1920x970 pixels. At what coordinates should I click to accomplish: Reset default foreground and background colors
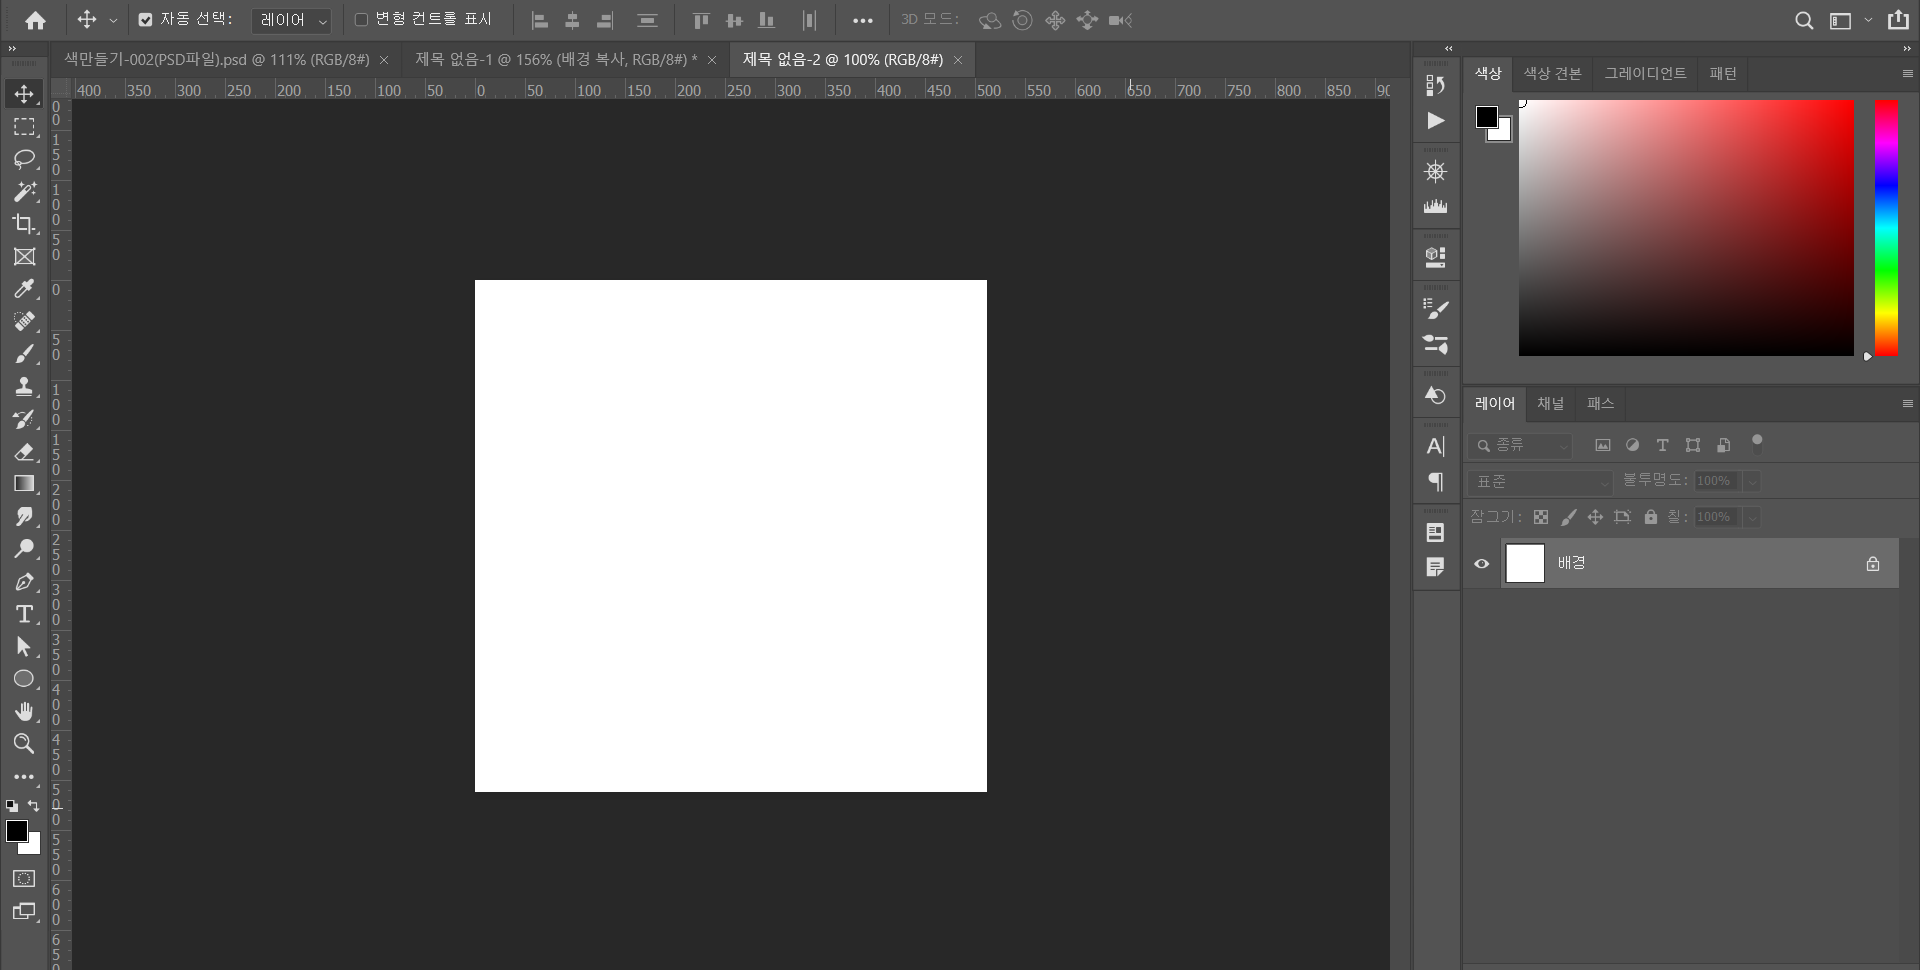12,806
